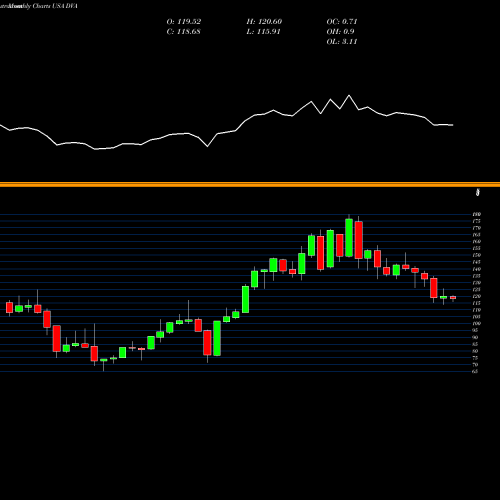Click the 80 price axis label
Screen dimensions: 500x500
pos(475,351)
